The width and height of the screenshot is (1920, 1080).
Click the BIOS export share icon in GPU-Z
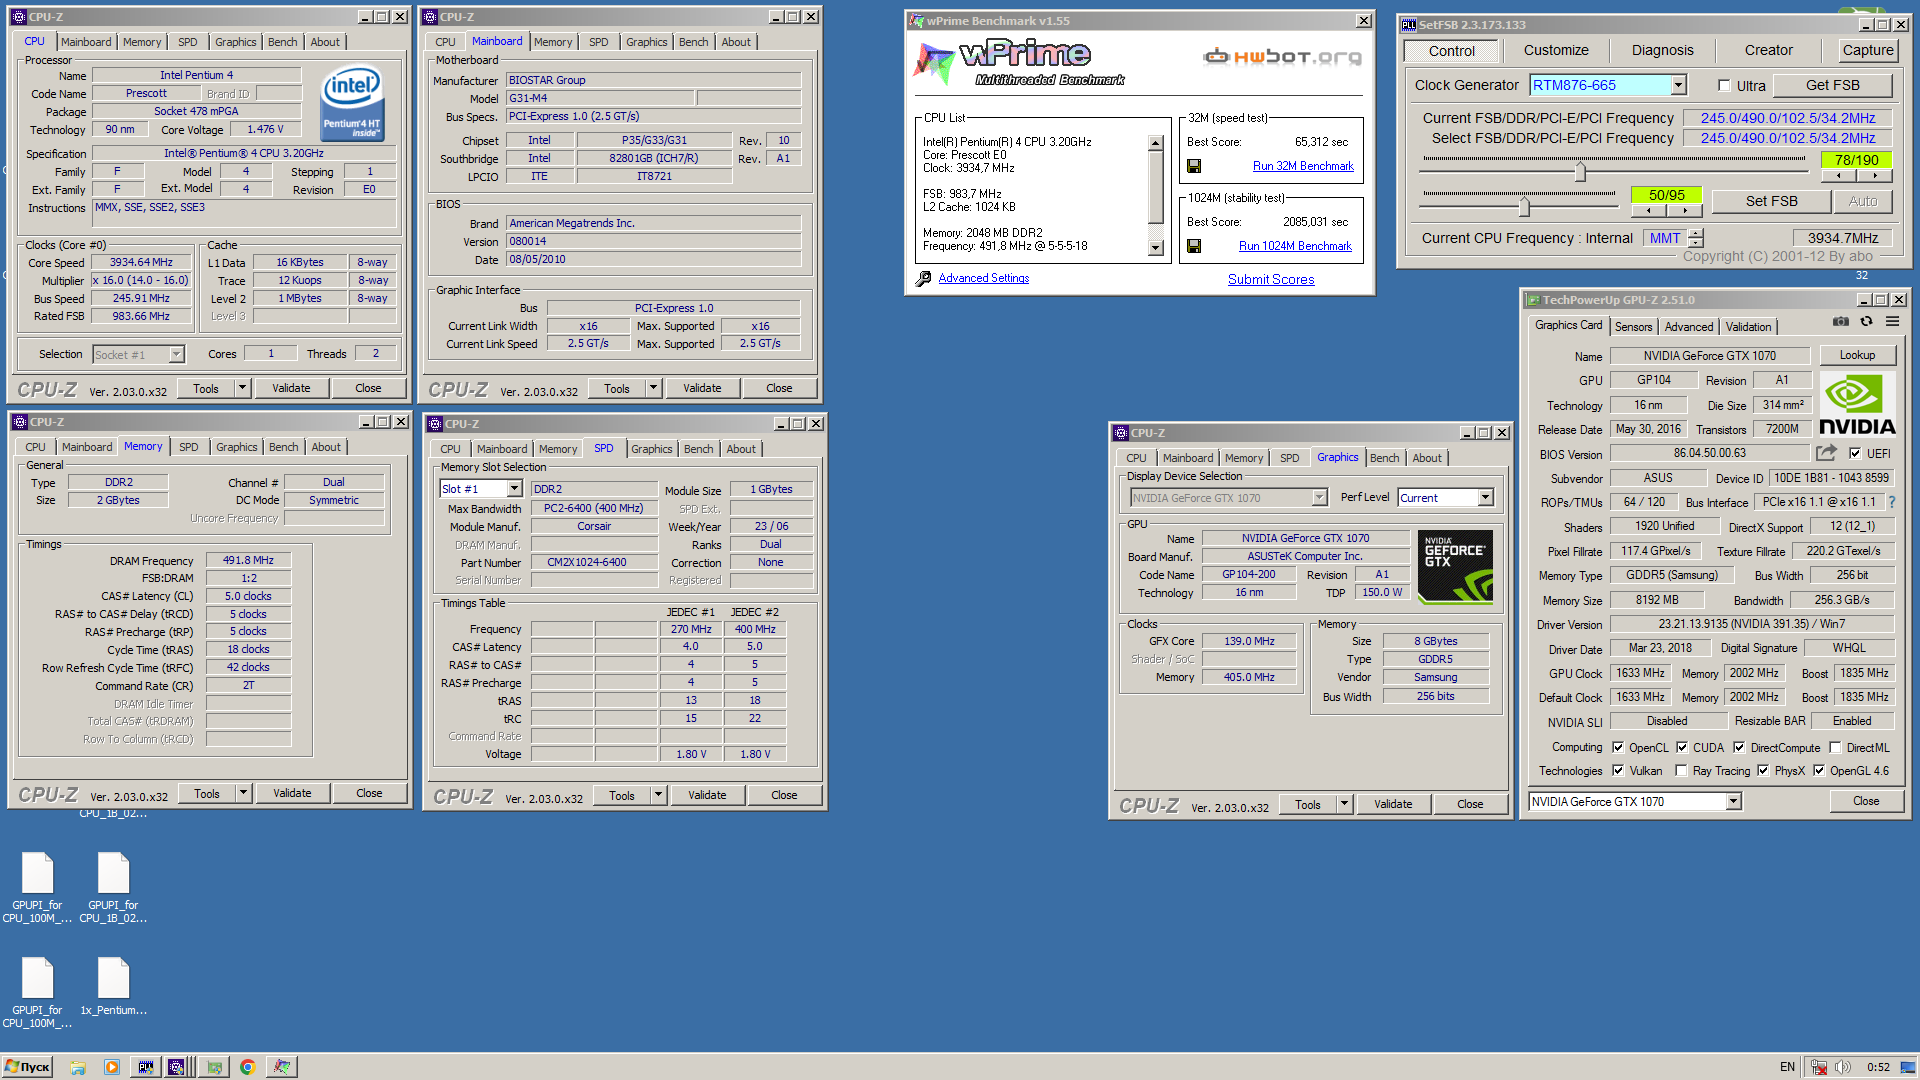tap(1827, 453)
